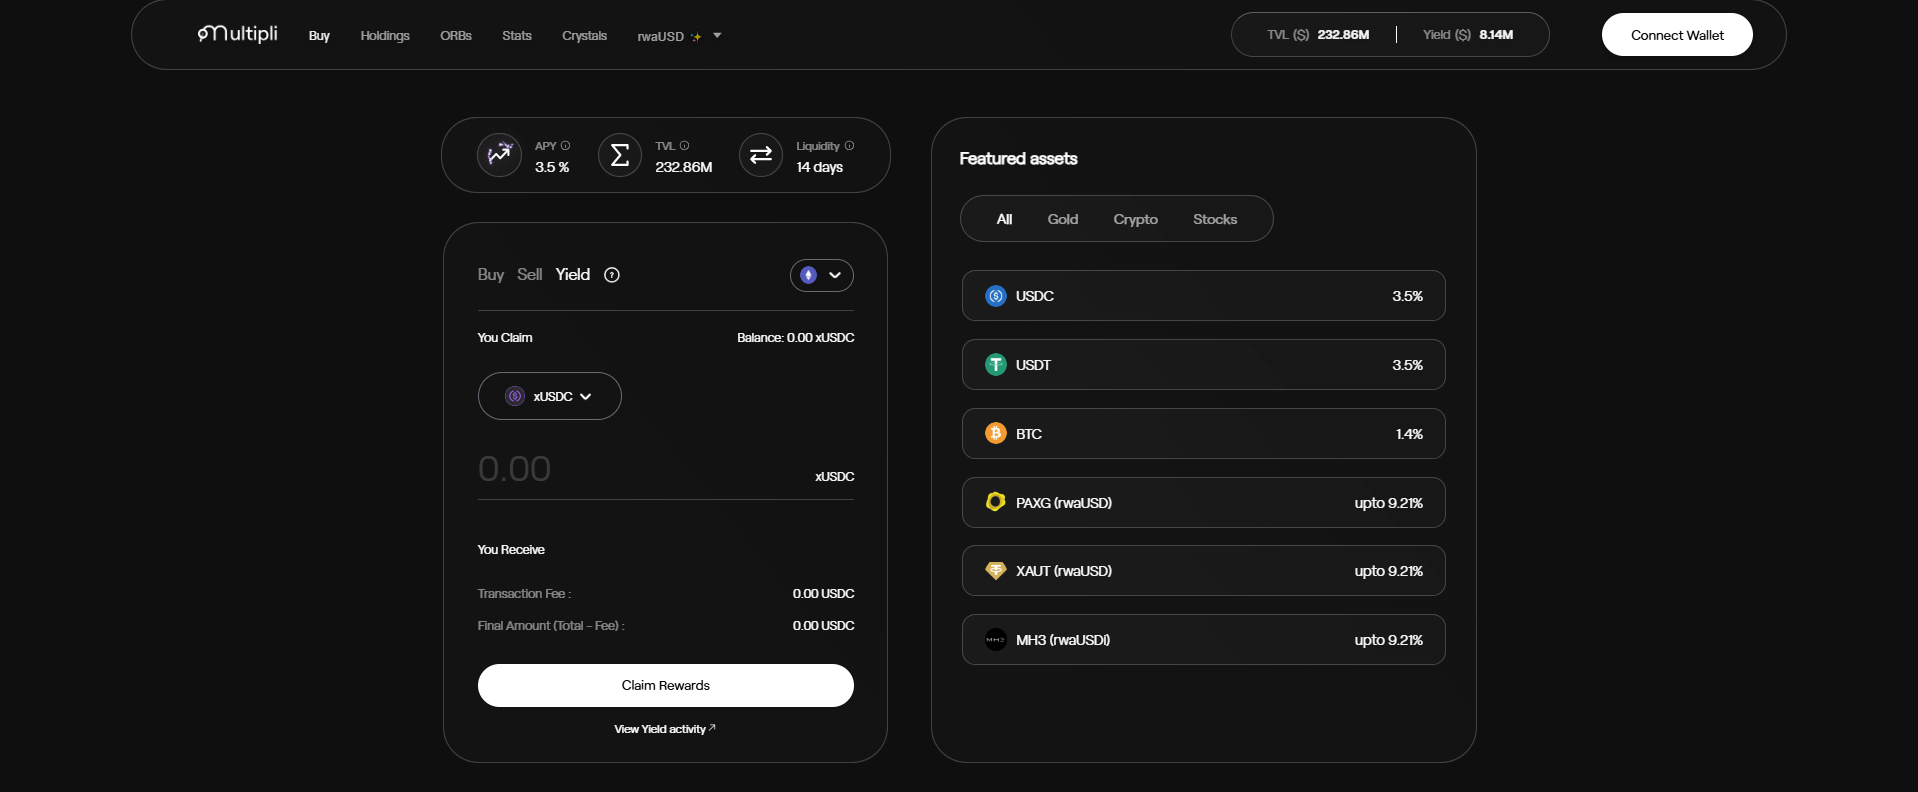Click the BTC Bitcoin icon
This screenshot has height=792, width=1918.
pos(996,433)
